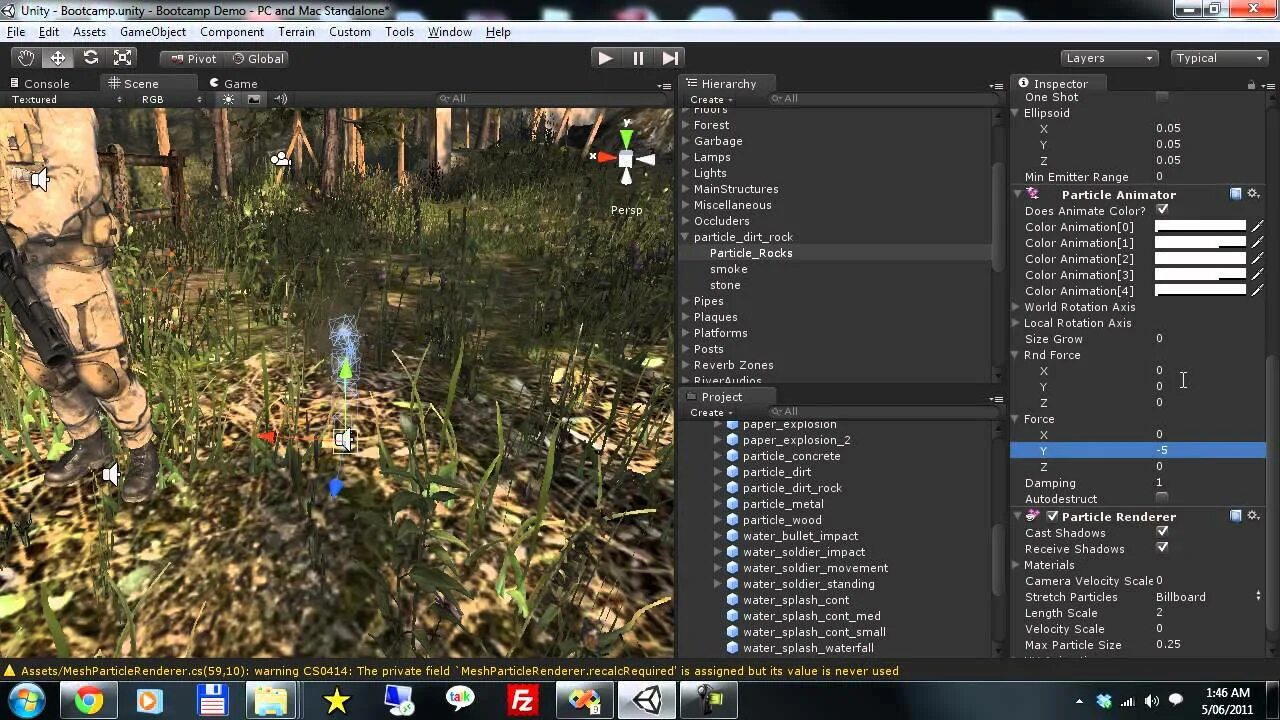Viewport: 1280px width, 720px height.
Task: Toggle Particle Renderer enabled checkbox
Action: click(1052, 516)
